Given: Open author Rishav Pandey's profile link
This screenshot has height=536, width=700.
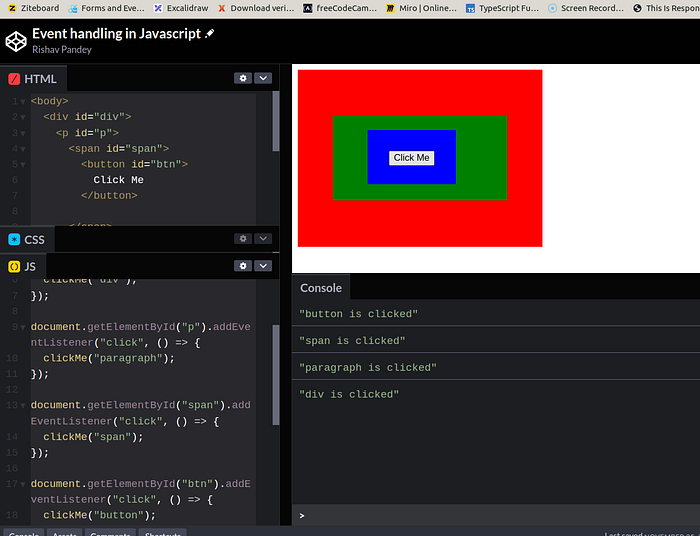Looking at the screenshot, I should tap(62, 50).
